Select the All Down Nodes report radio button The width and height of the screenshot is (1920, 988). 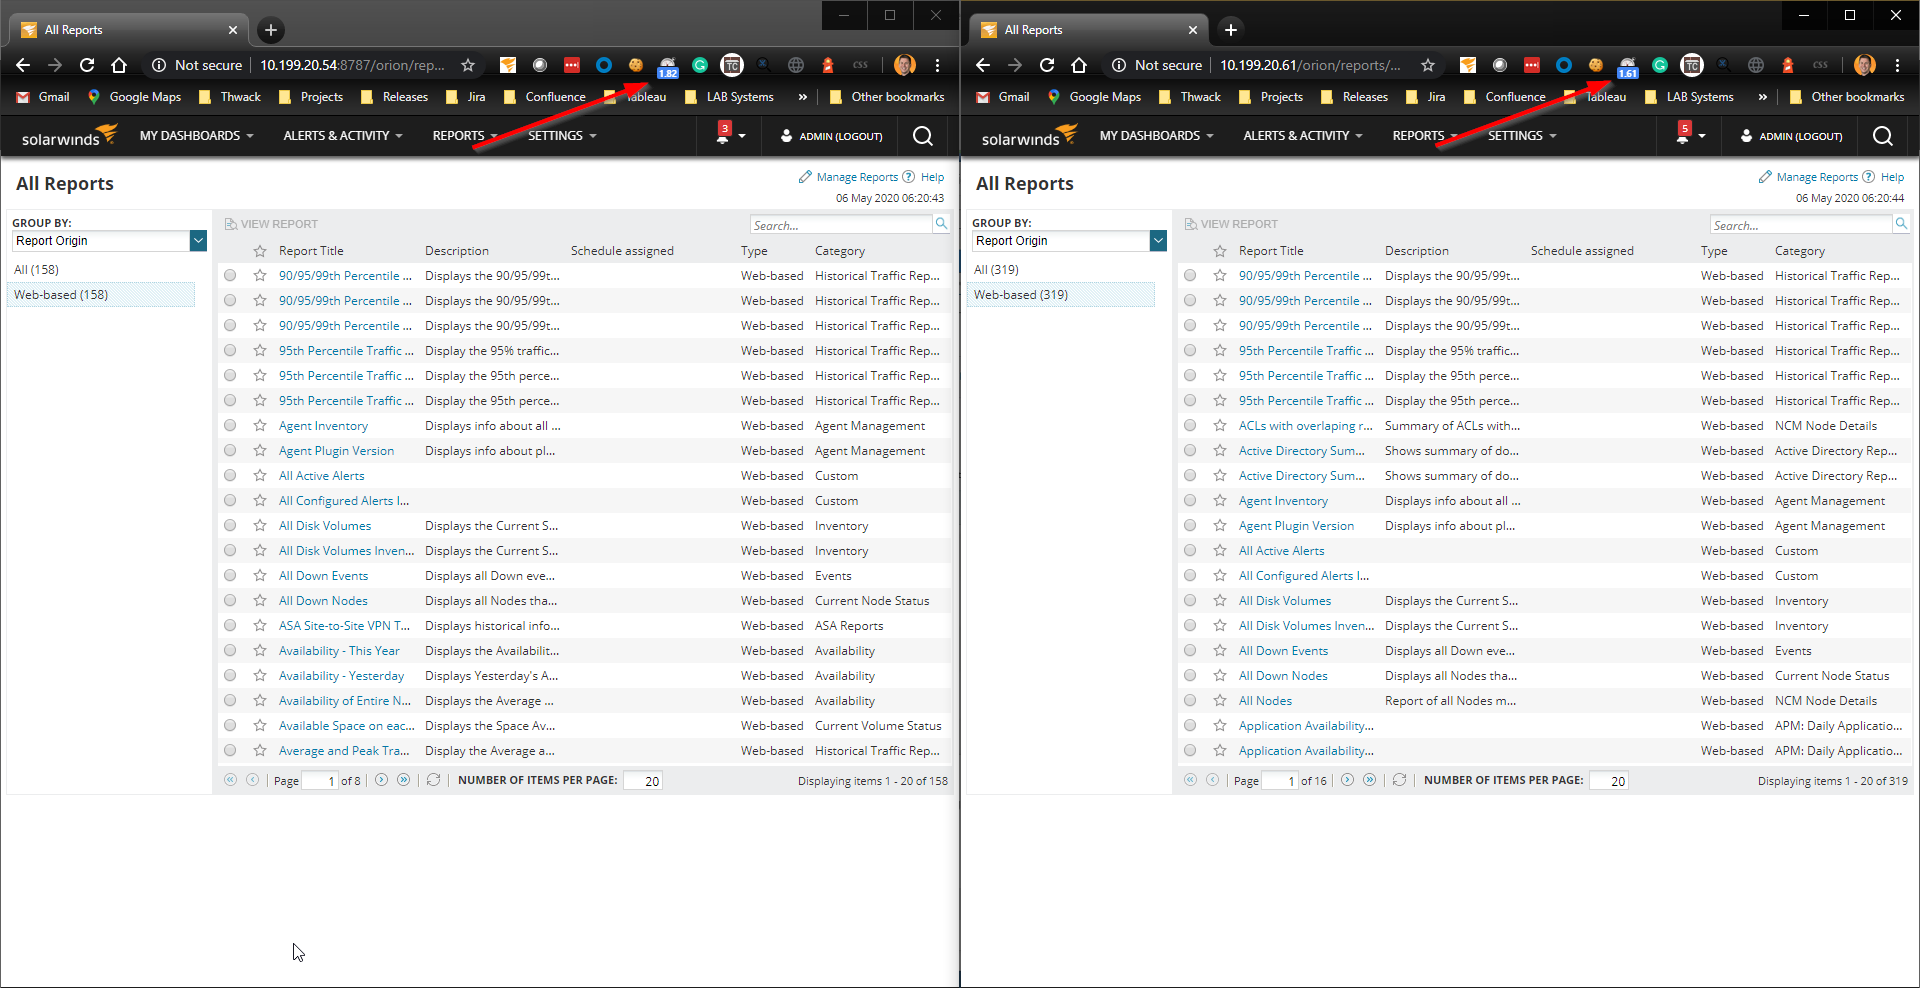230,600
